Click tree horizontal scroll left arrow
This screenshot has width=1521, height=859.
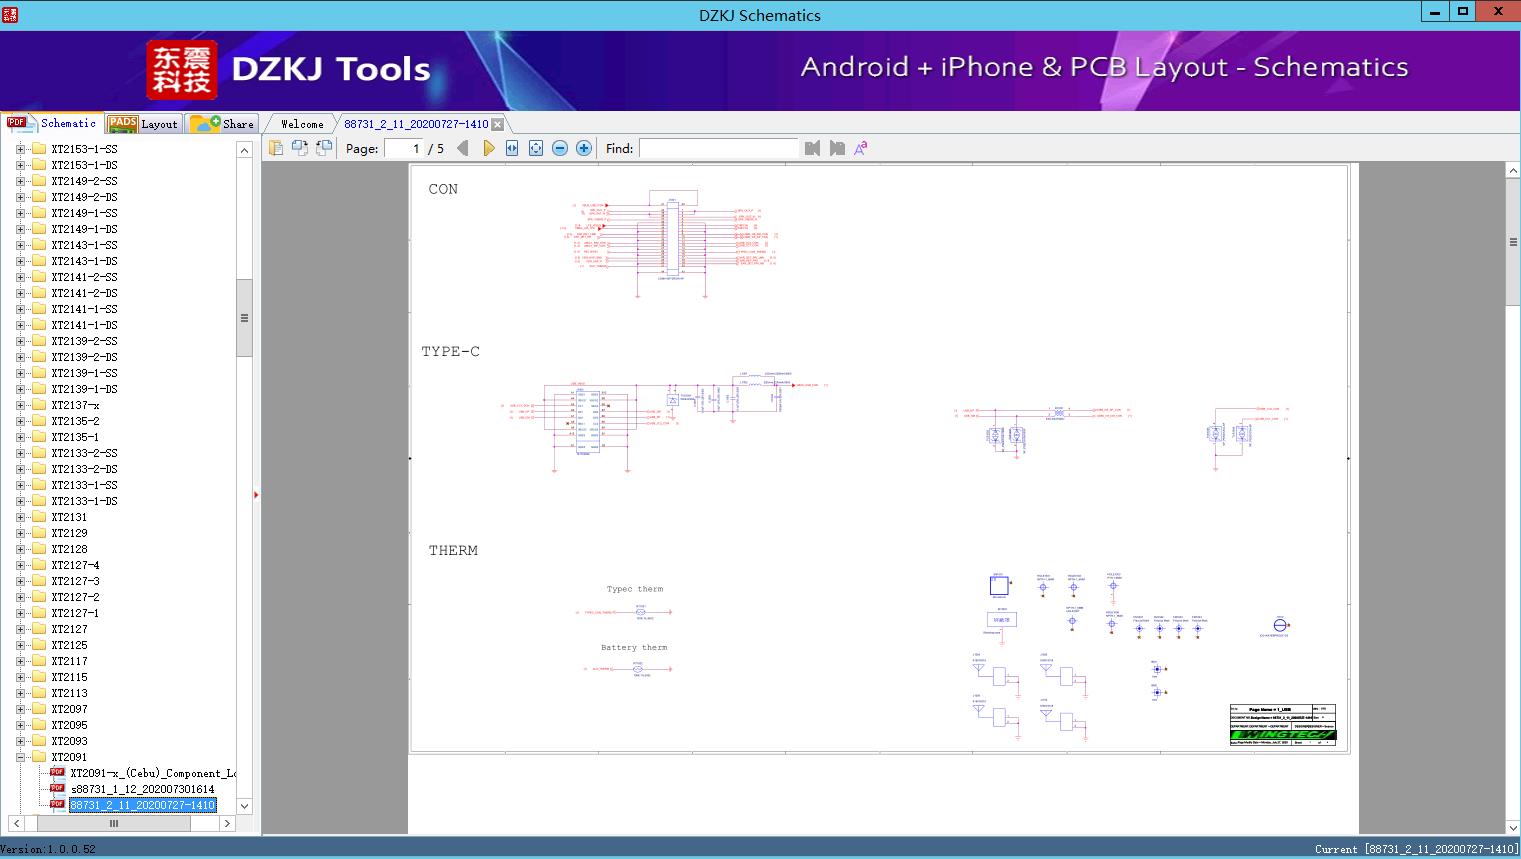click(x=16, y=823)
